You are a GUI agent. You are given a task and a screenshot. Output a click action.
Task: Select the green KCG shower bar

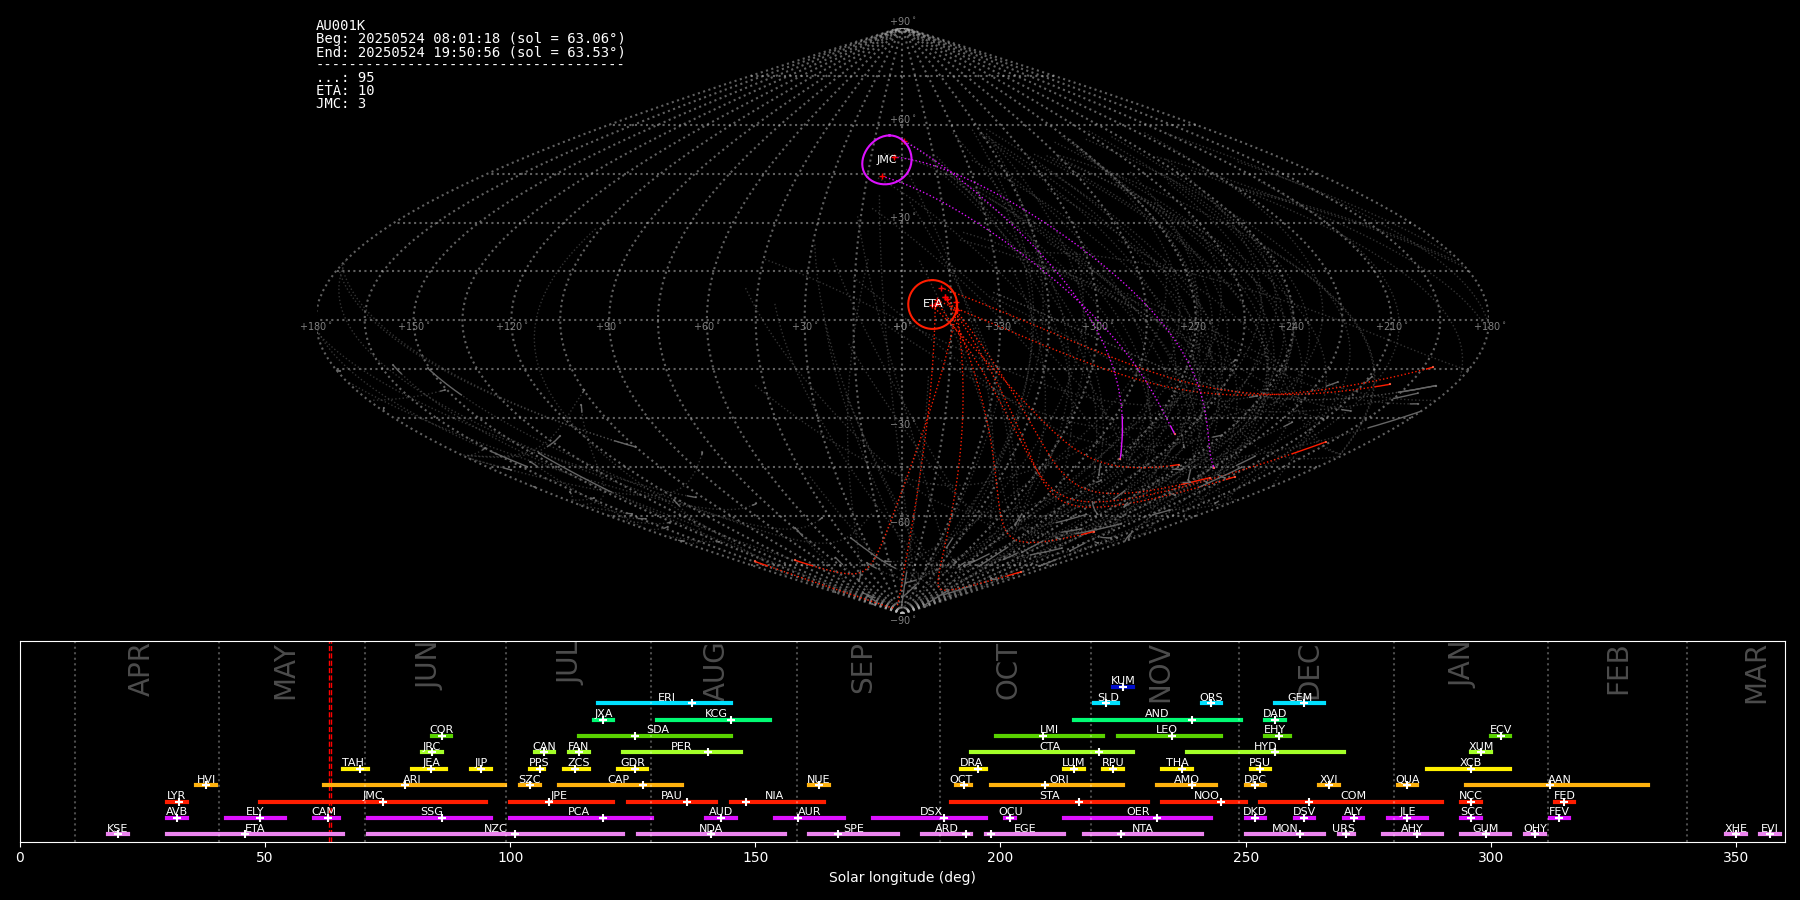(x=713, y=720)
